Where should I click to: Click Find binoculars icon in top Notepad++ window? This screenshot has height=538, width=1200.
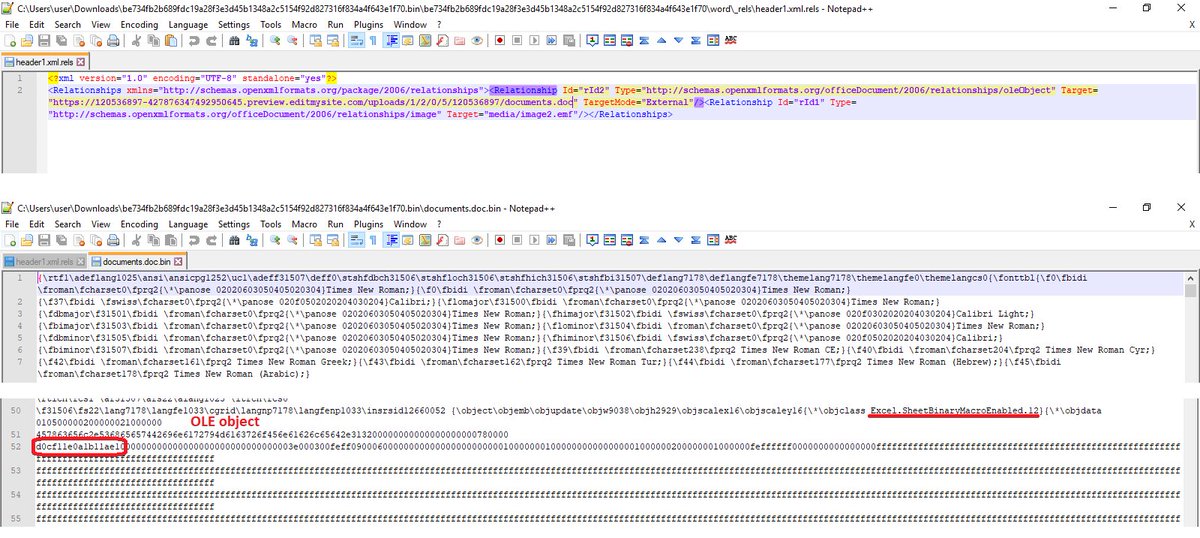(235, 41)
